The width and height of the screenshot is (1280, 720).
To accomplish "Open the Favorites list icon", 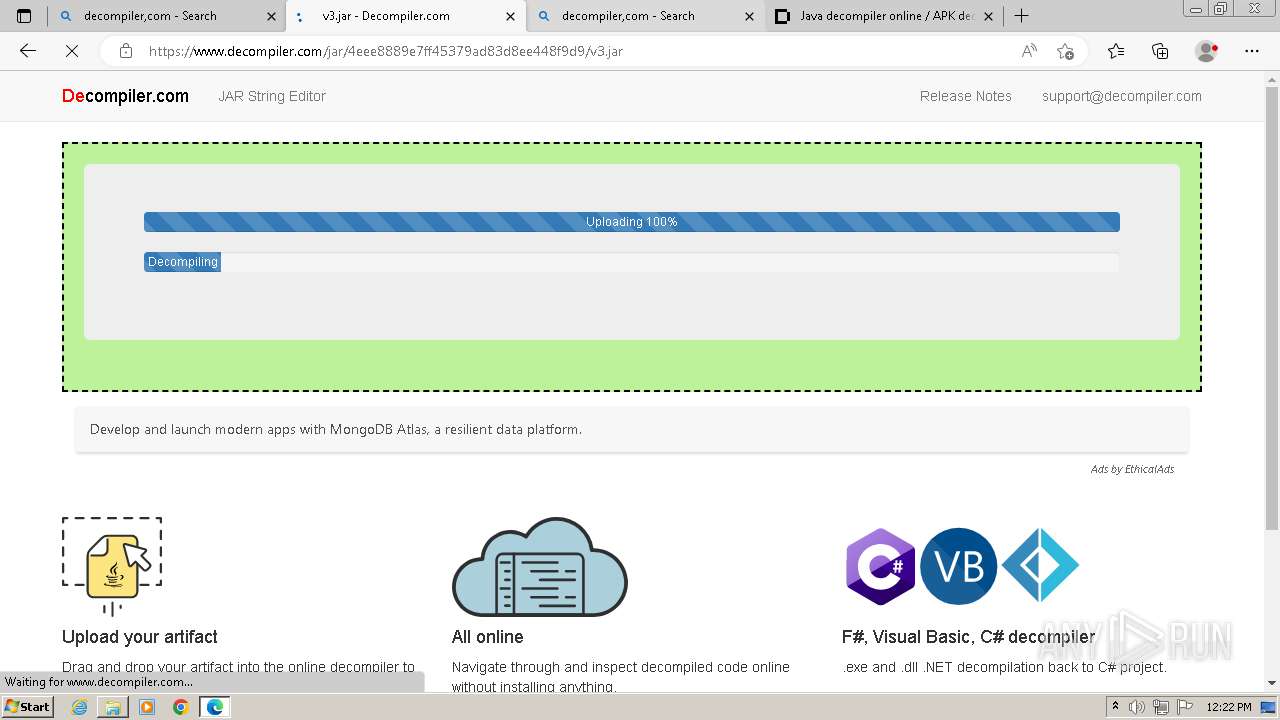I will point(1116,51).
